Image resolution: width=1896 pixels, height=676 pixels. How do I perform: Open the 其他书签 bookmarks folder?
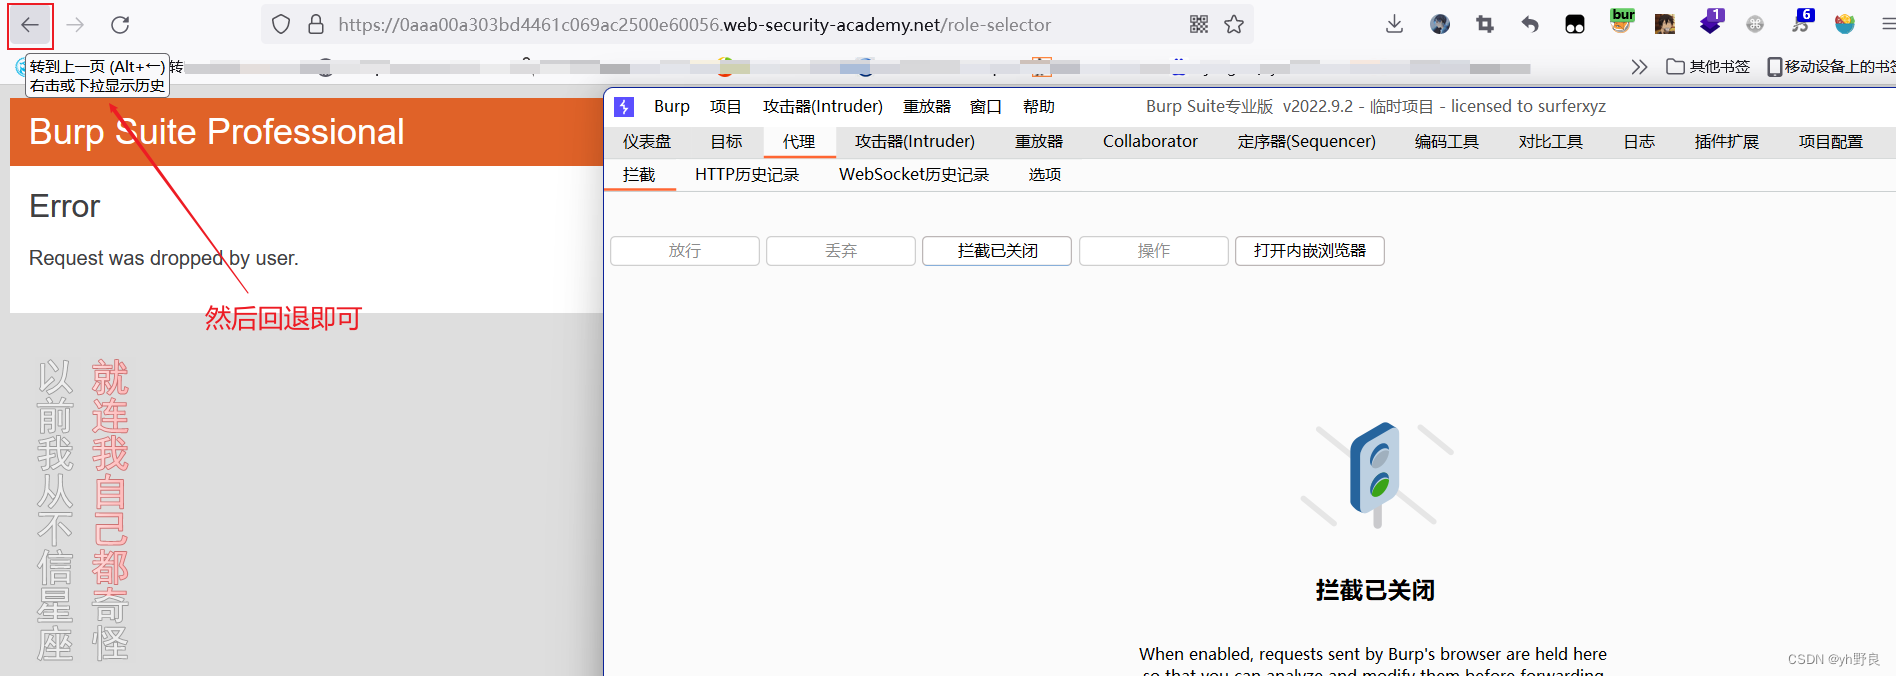(1708, 67)
